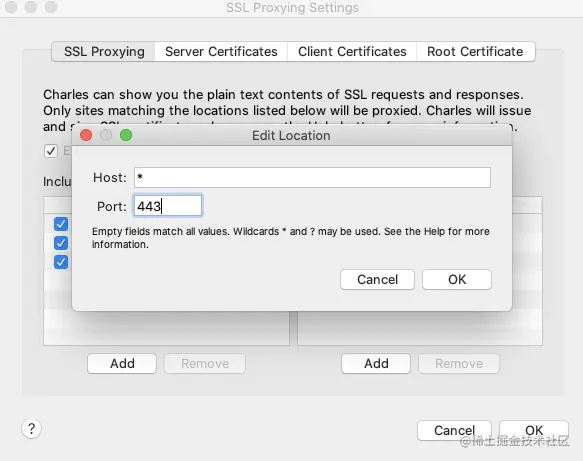The width and height of the screenshot is (583, 461).
Task: Cancel the Edit Location dialog
Action: [x=377, y=279]
